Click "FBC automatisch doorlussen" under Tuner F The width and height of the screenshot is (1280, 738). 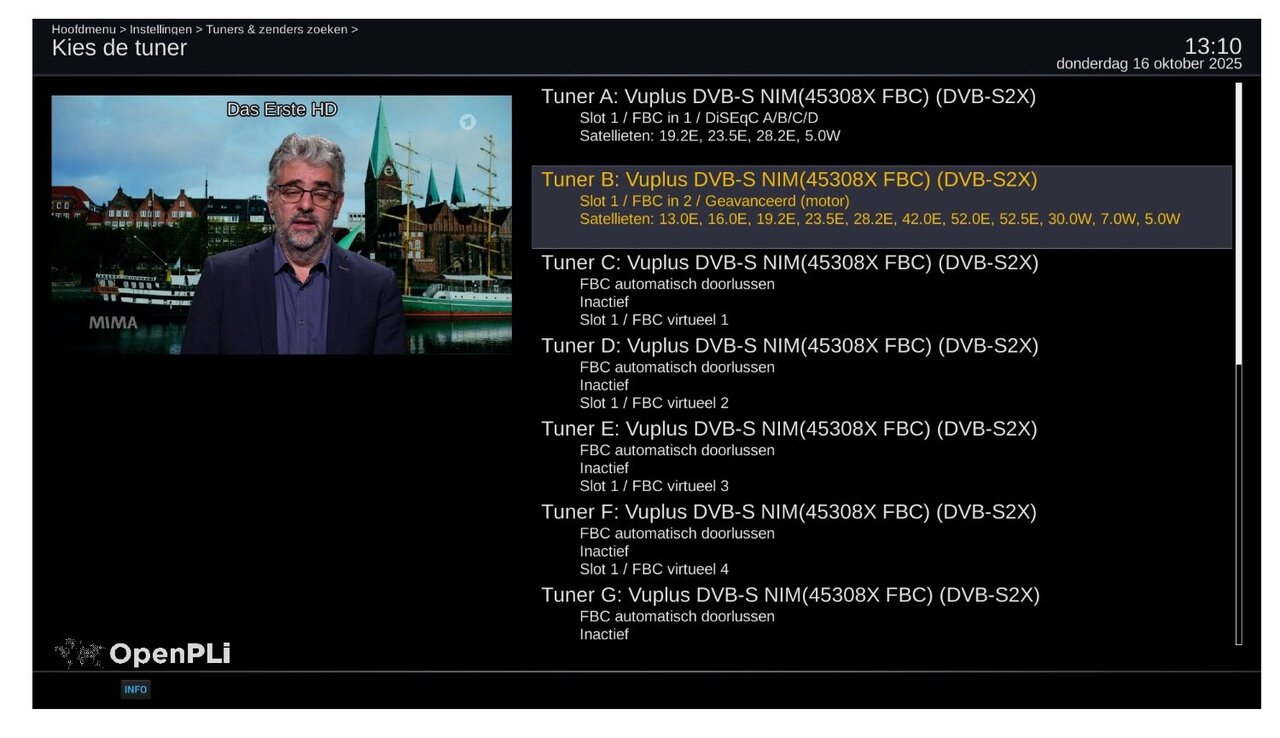pyautogui.click(x=677, y=533)
